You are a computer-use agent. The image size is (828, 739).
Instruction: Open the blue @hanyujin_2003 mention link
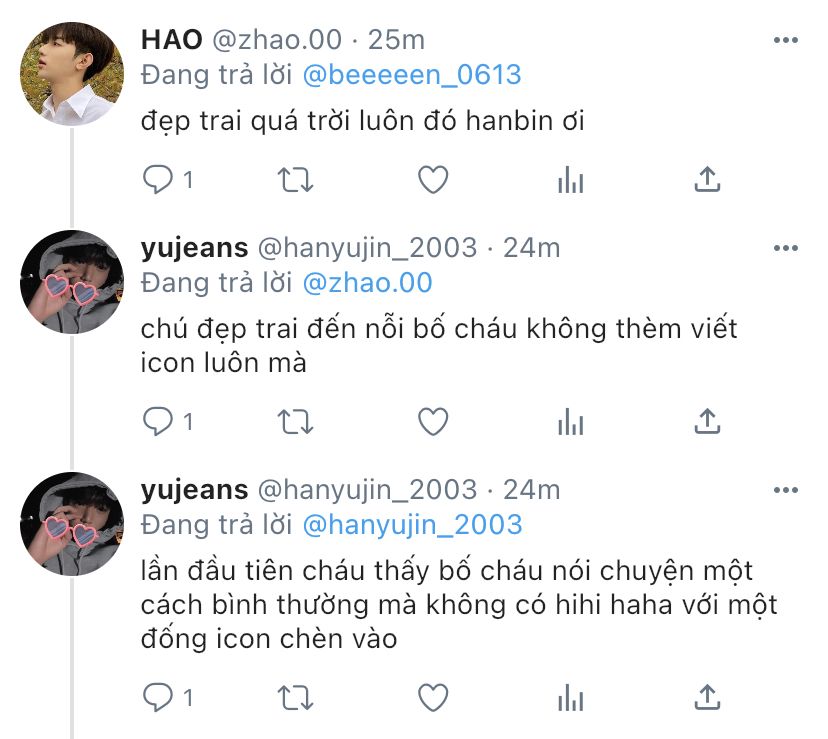pos(412,525)
